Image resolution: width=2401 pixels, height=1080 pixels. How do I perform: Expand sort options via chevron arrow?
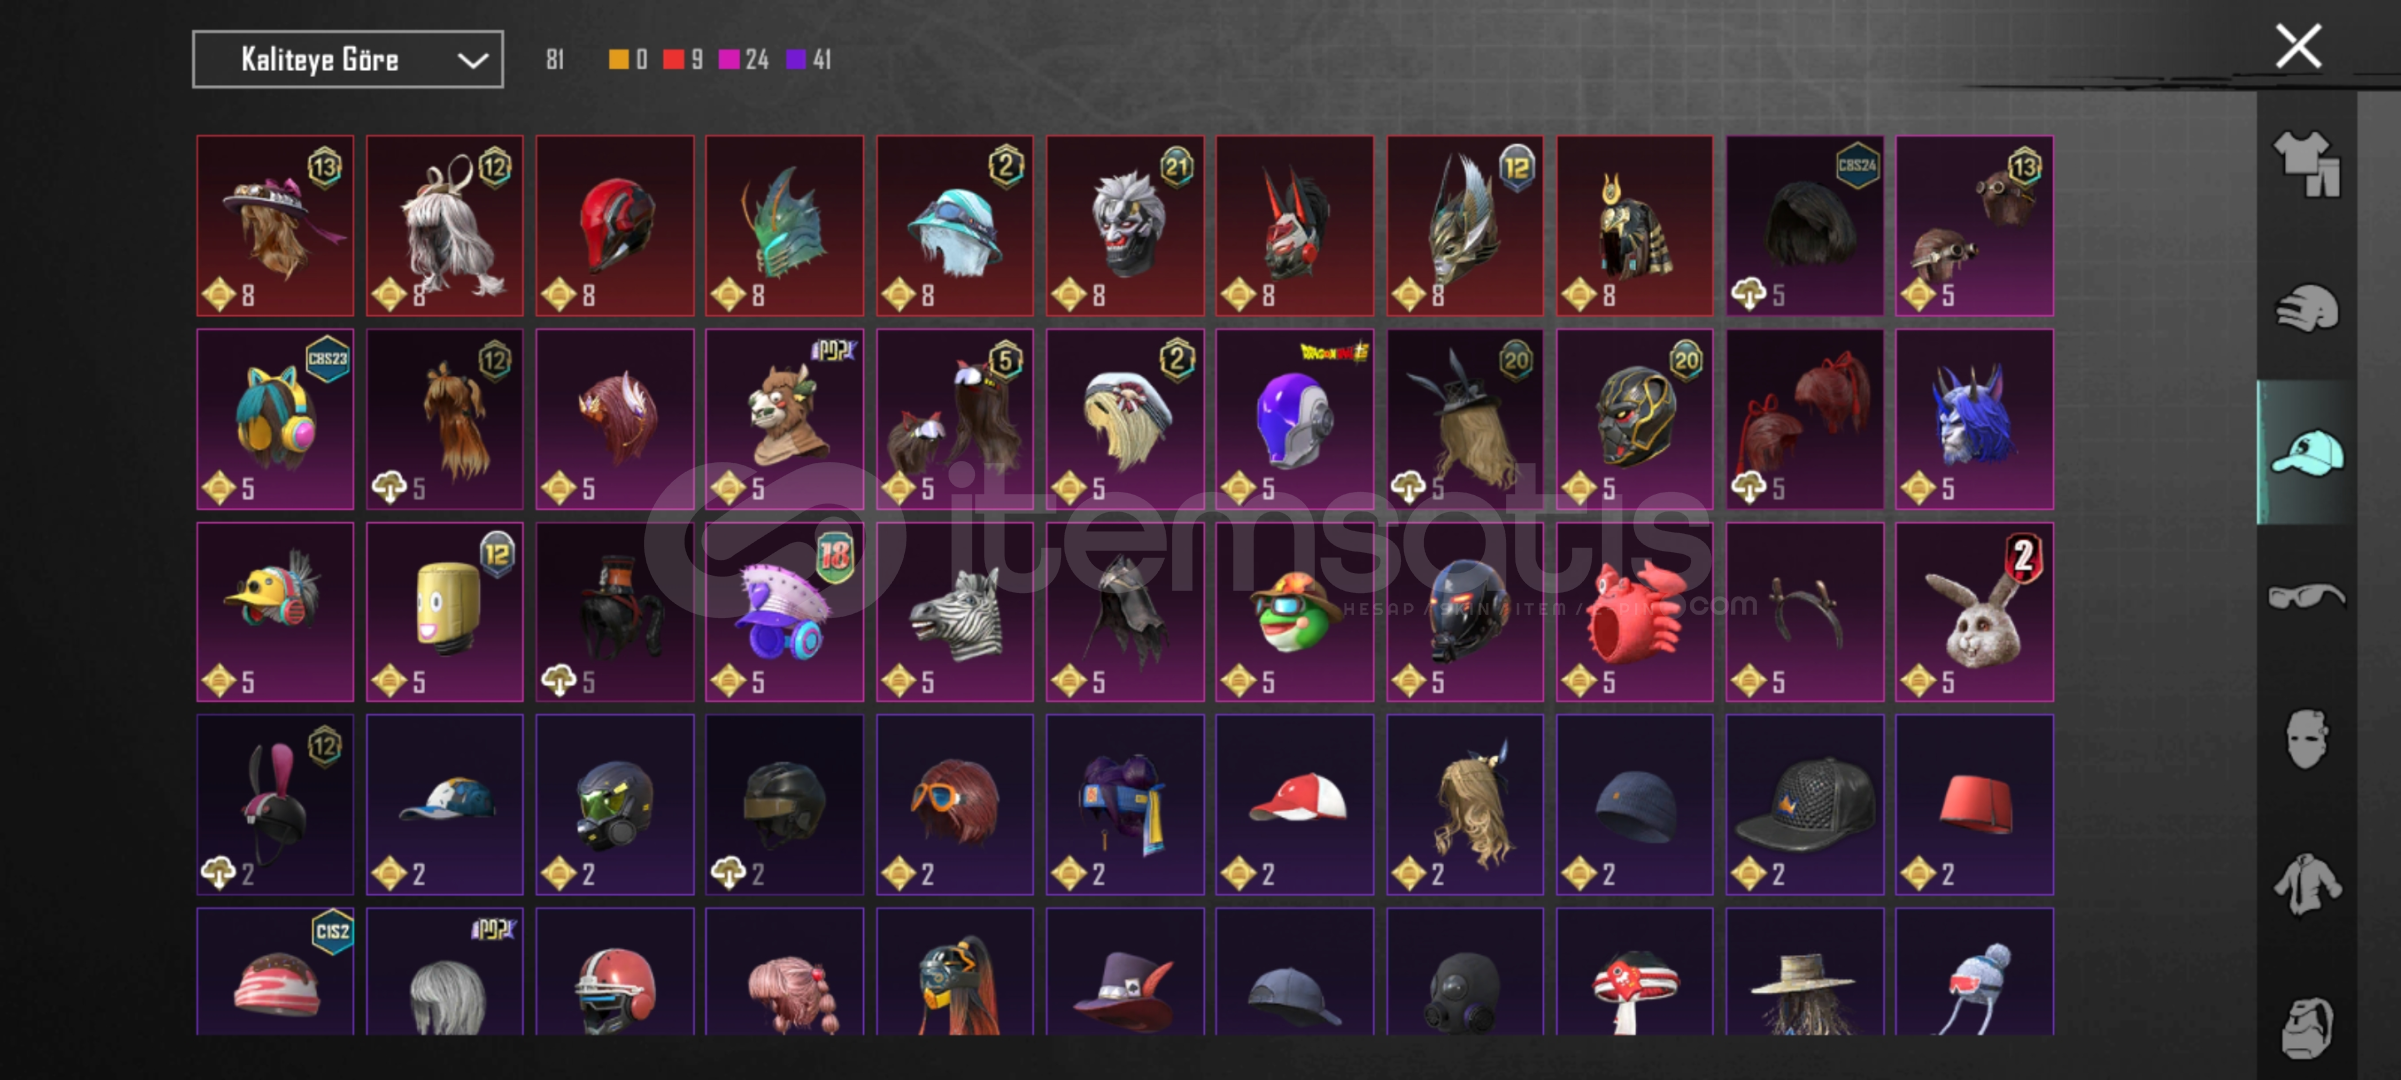click(x=473, y=60)
